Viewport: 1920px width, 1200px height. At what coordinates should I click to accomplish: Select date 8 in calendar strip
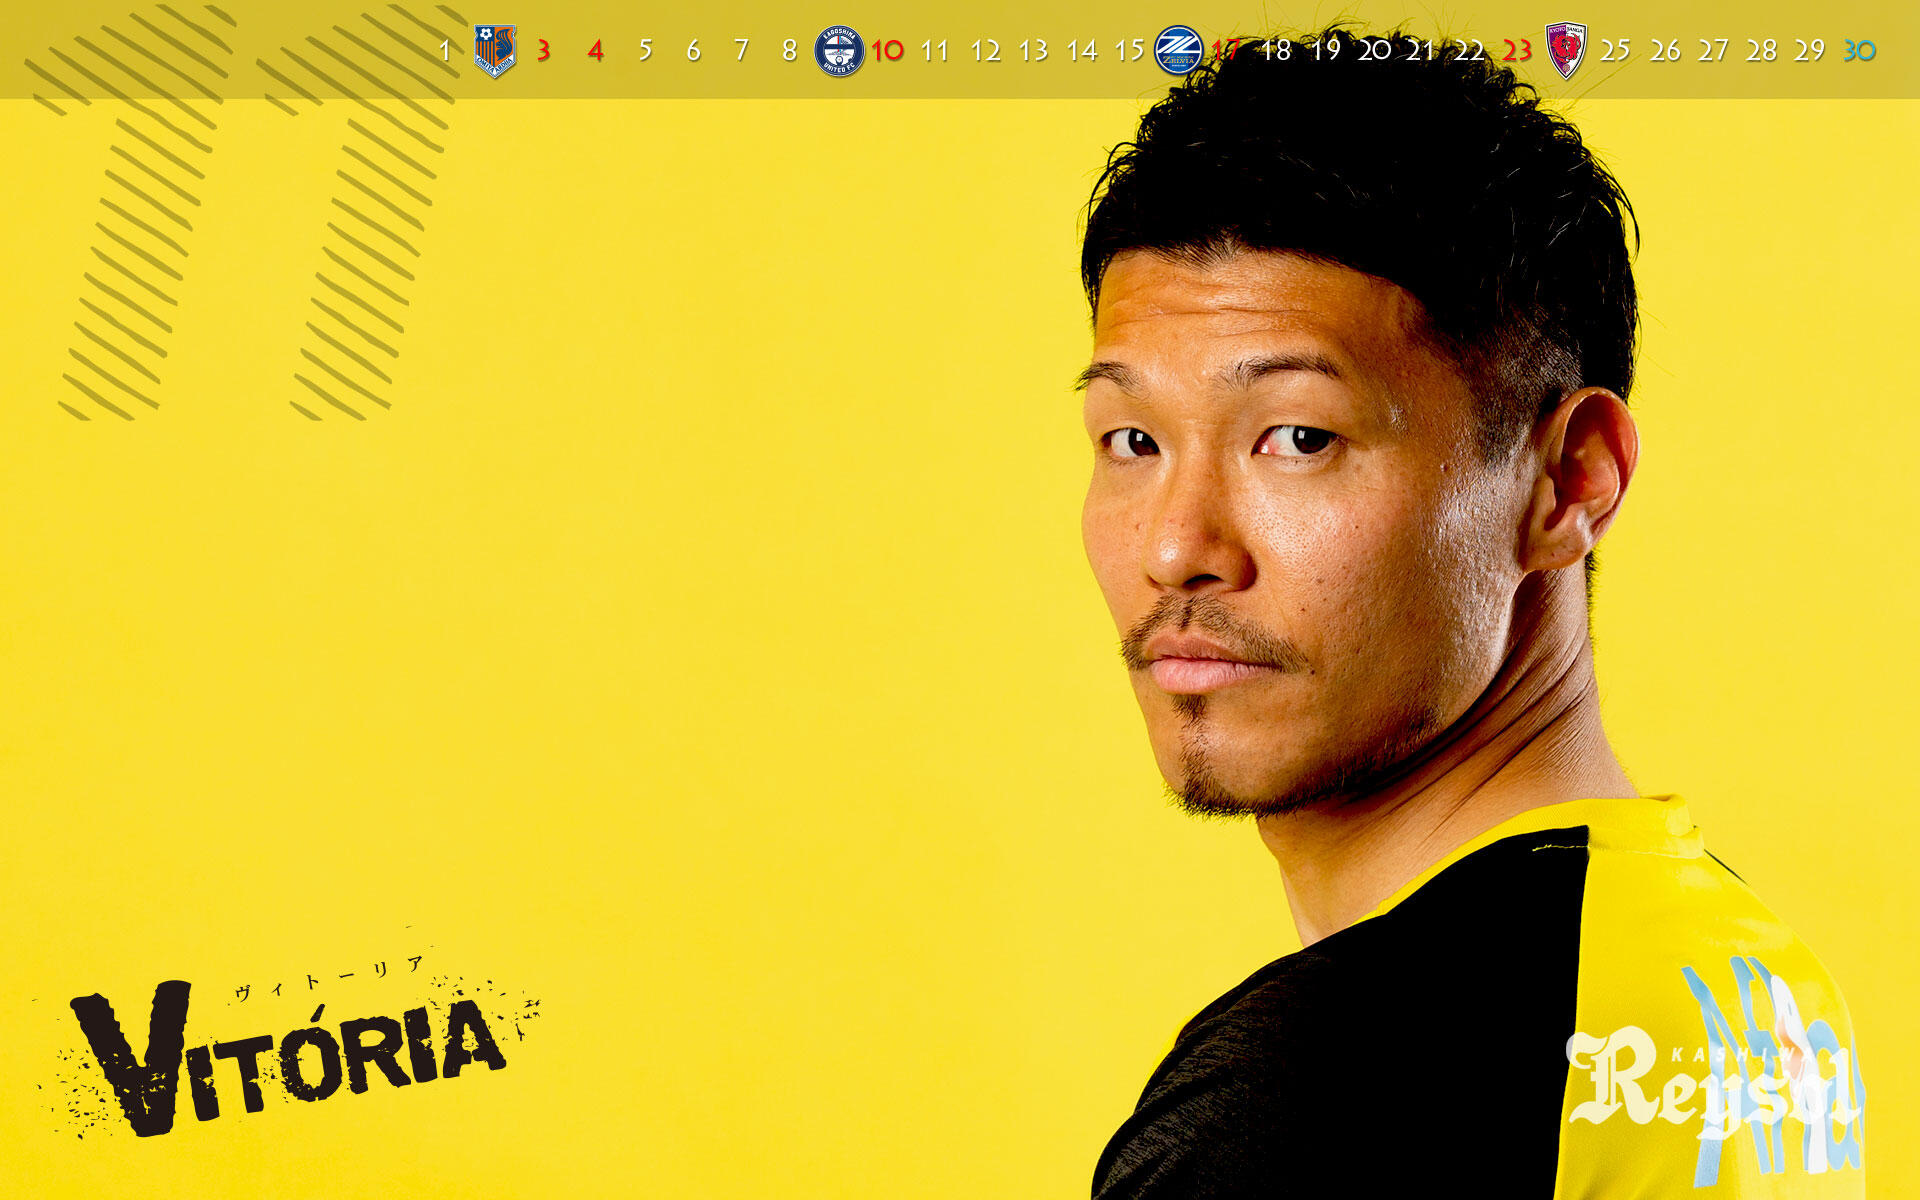[789, 50]
